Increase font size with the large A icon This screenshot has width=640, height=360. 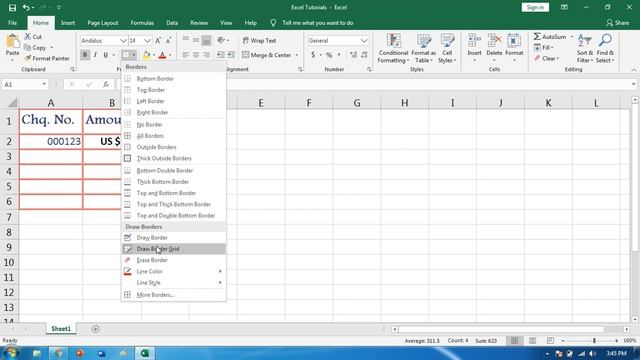[158, 40]
